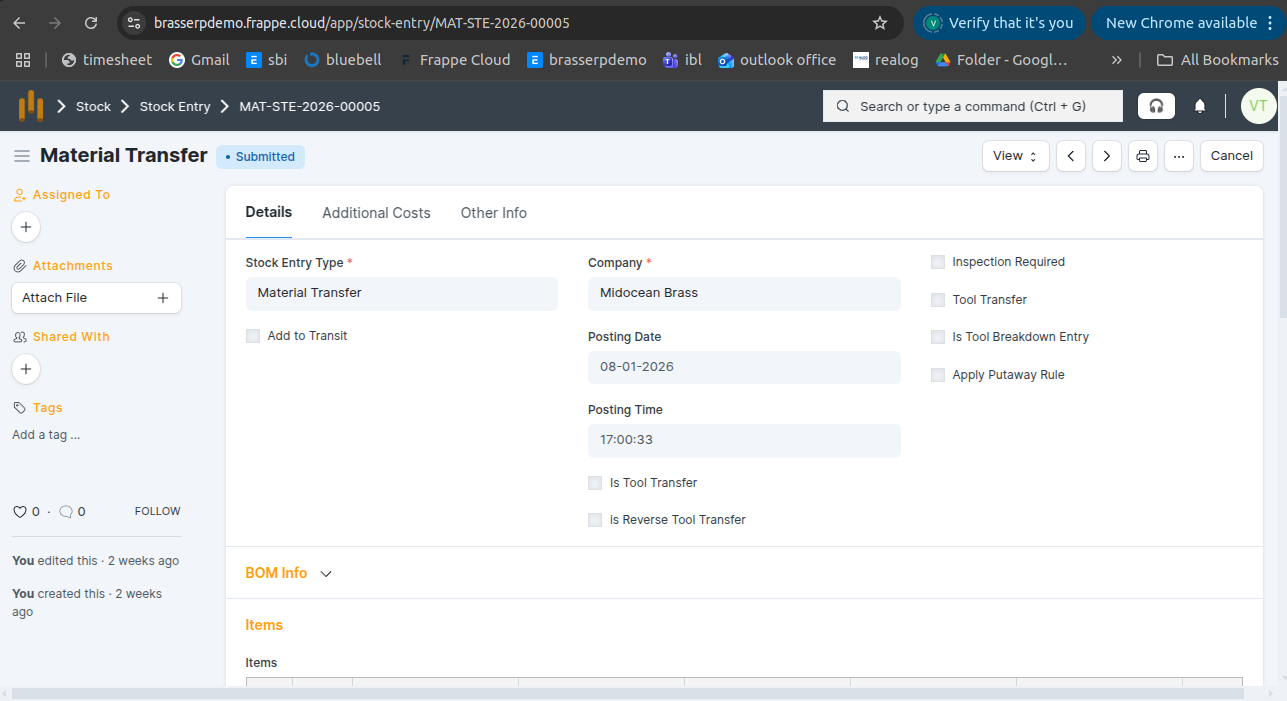Toggle Add to Transit checkbox

pyautogui.click(x=253, y=336)
